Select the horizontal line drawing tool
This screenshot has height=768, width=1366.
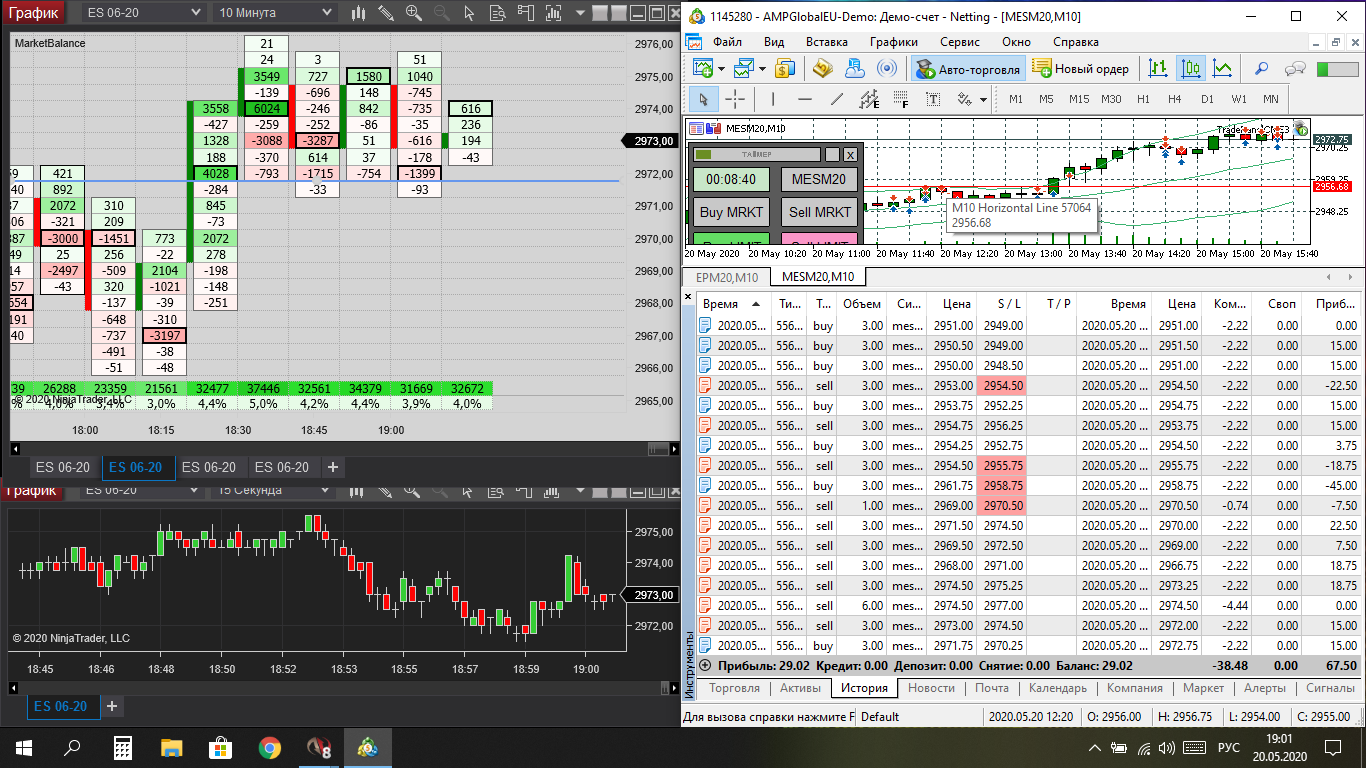(805, 99)
